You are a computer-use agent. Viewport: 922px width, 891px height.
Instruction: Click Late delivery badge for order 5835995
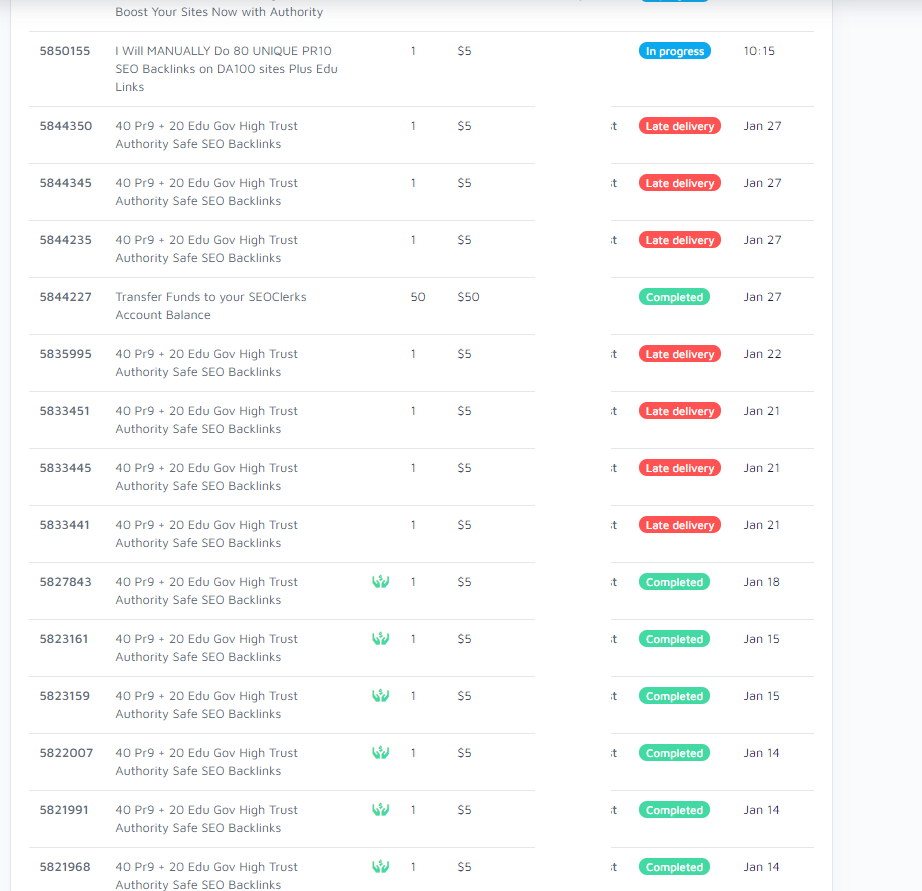[x=679, y=354]
